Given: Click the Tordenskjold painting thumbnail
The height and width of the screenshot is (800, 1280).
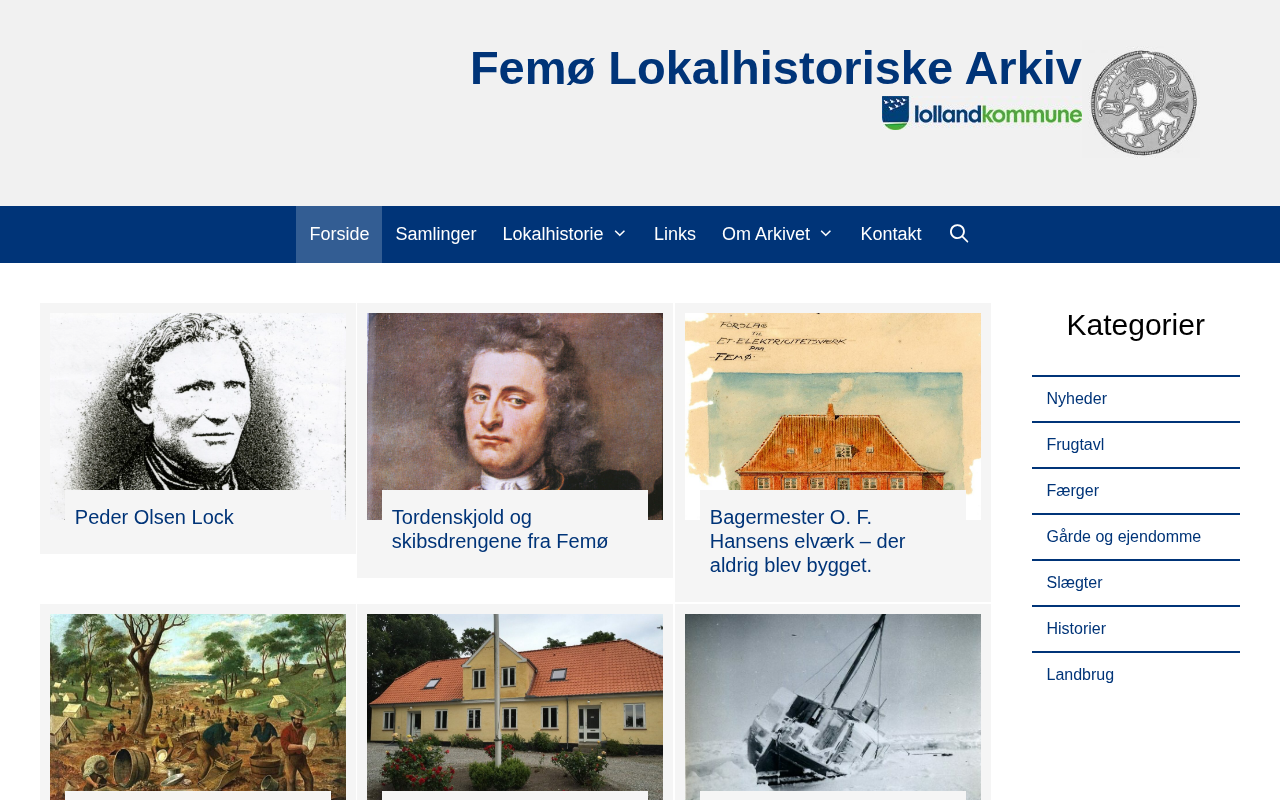Looking at the screenshot, I should point(515,416).
